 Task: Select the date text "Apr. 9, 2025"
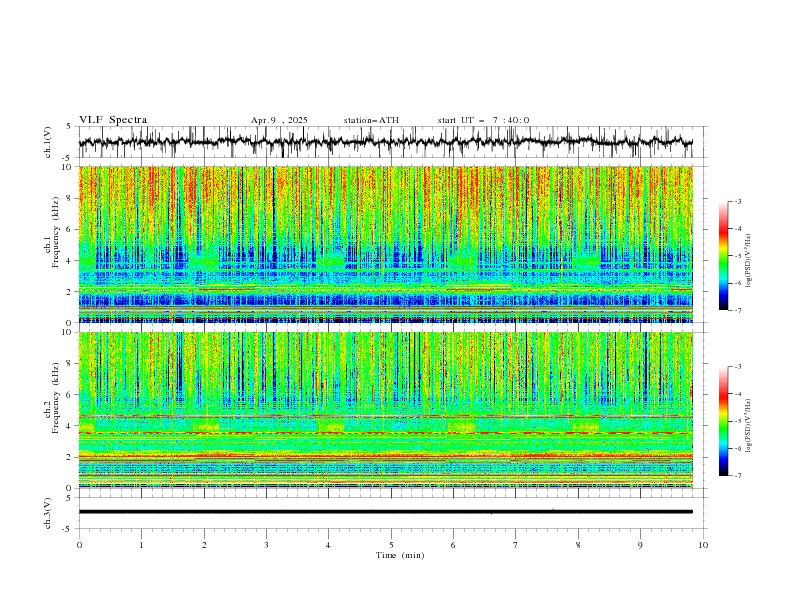click(x=279, y=120)
